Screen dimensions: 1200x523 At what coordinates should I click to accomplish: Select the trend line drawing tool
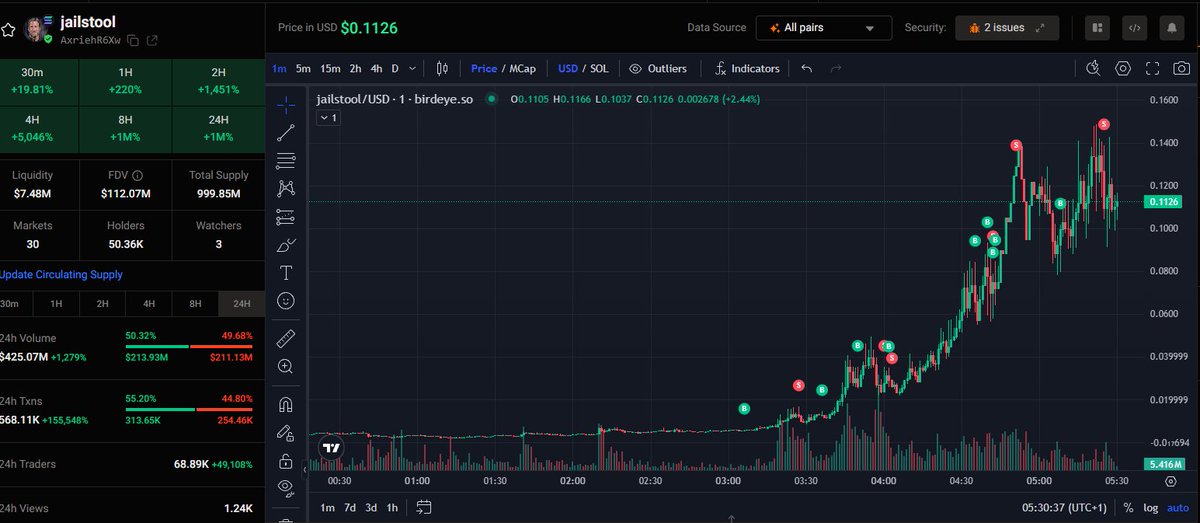pos(286,132)
